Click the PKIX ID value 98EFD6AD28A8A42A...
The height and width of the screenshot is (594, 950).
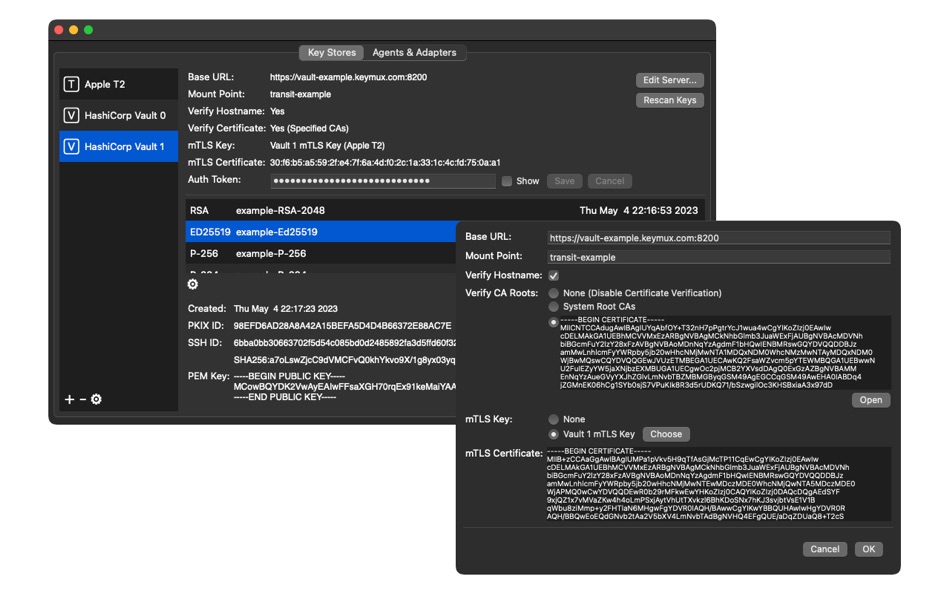click(x=342, y=325)
